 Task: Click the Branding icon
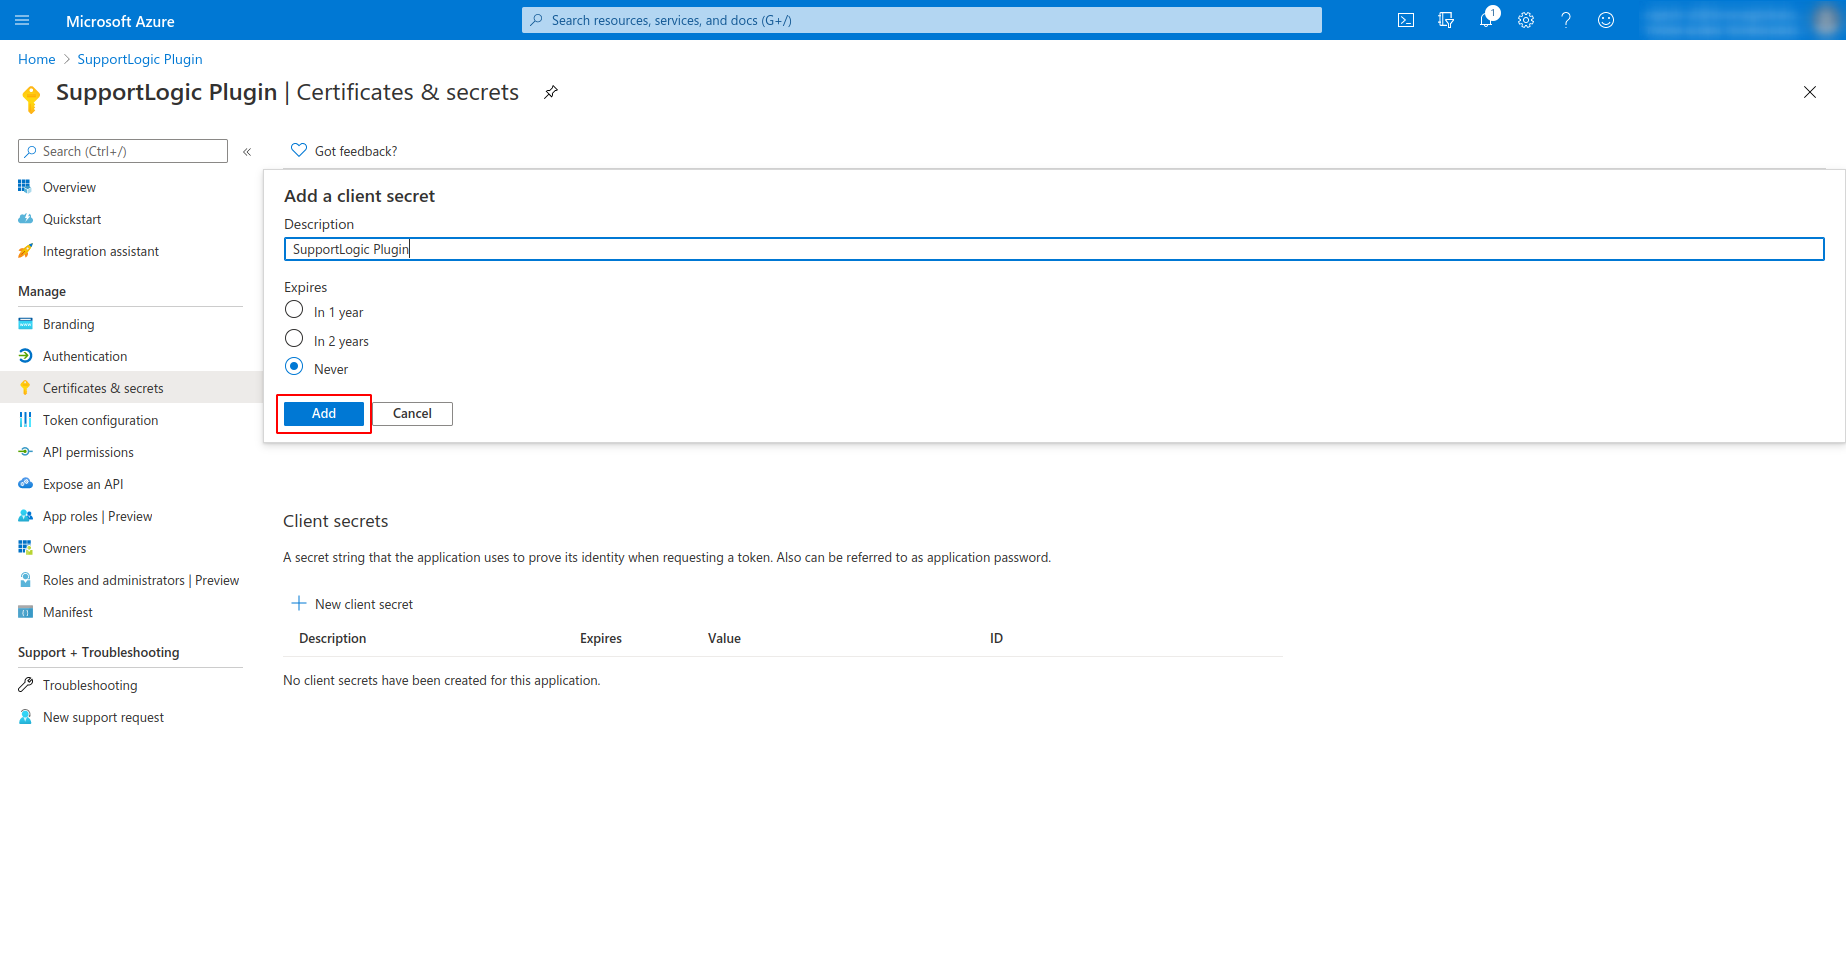[25, 324]
